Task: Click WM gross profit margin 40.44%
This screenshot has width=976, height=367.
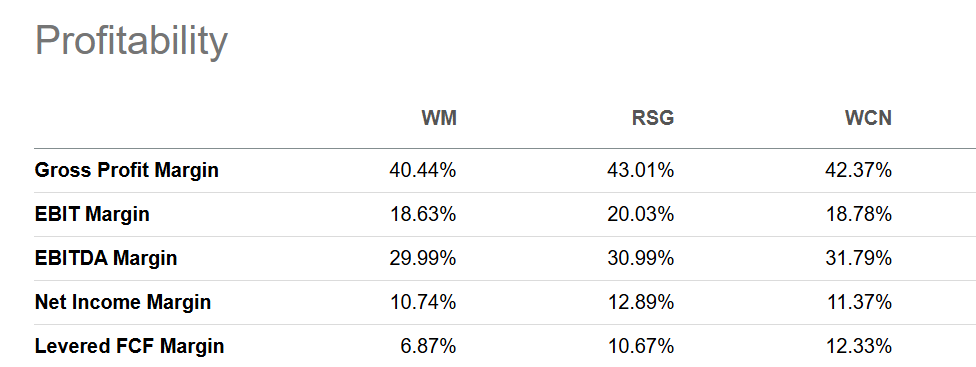Action: click(423, 170)
